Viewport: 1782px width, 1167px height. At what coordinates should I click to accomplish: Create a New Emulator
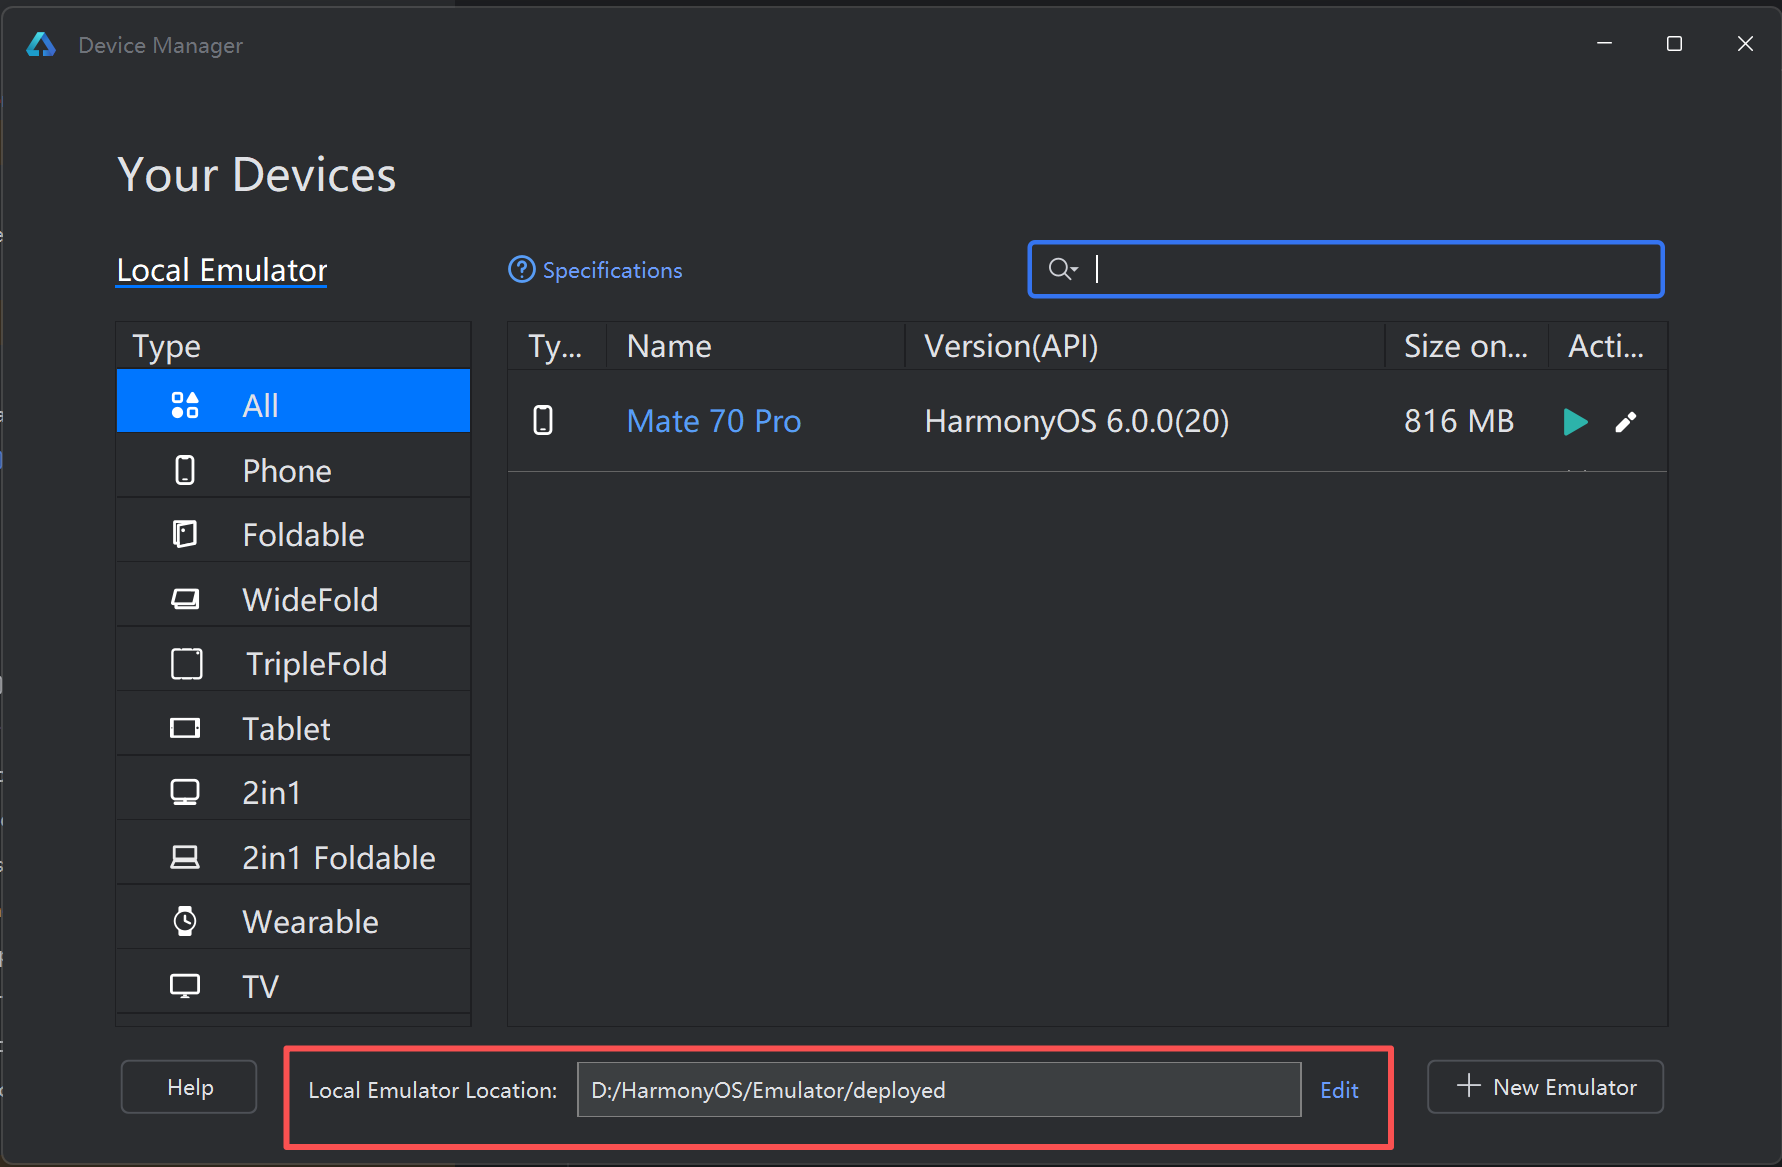pos(1545,1087)
